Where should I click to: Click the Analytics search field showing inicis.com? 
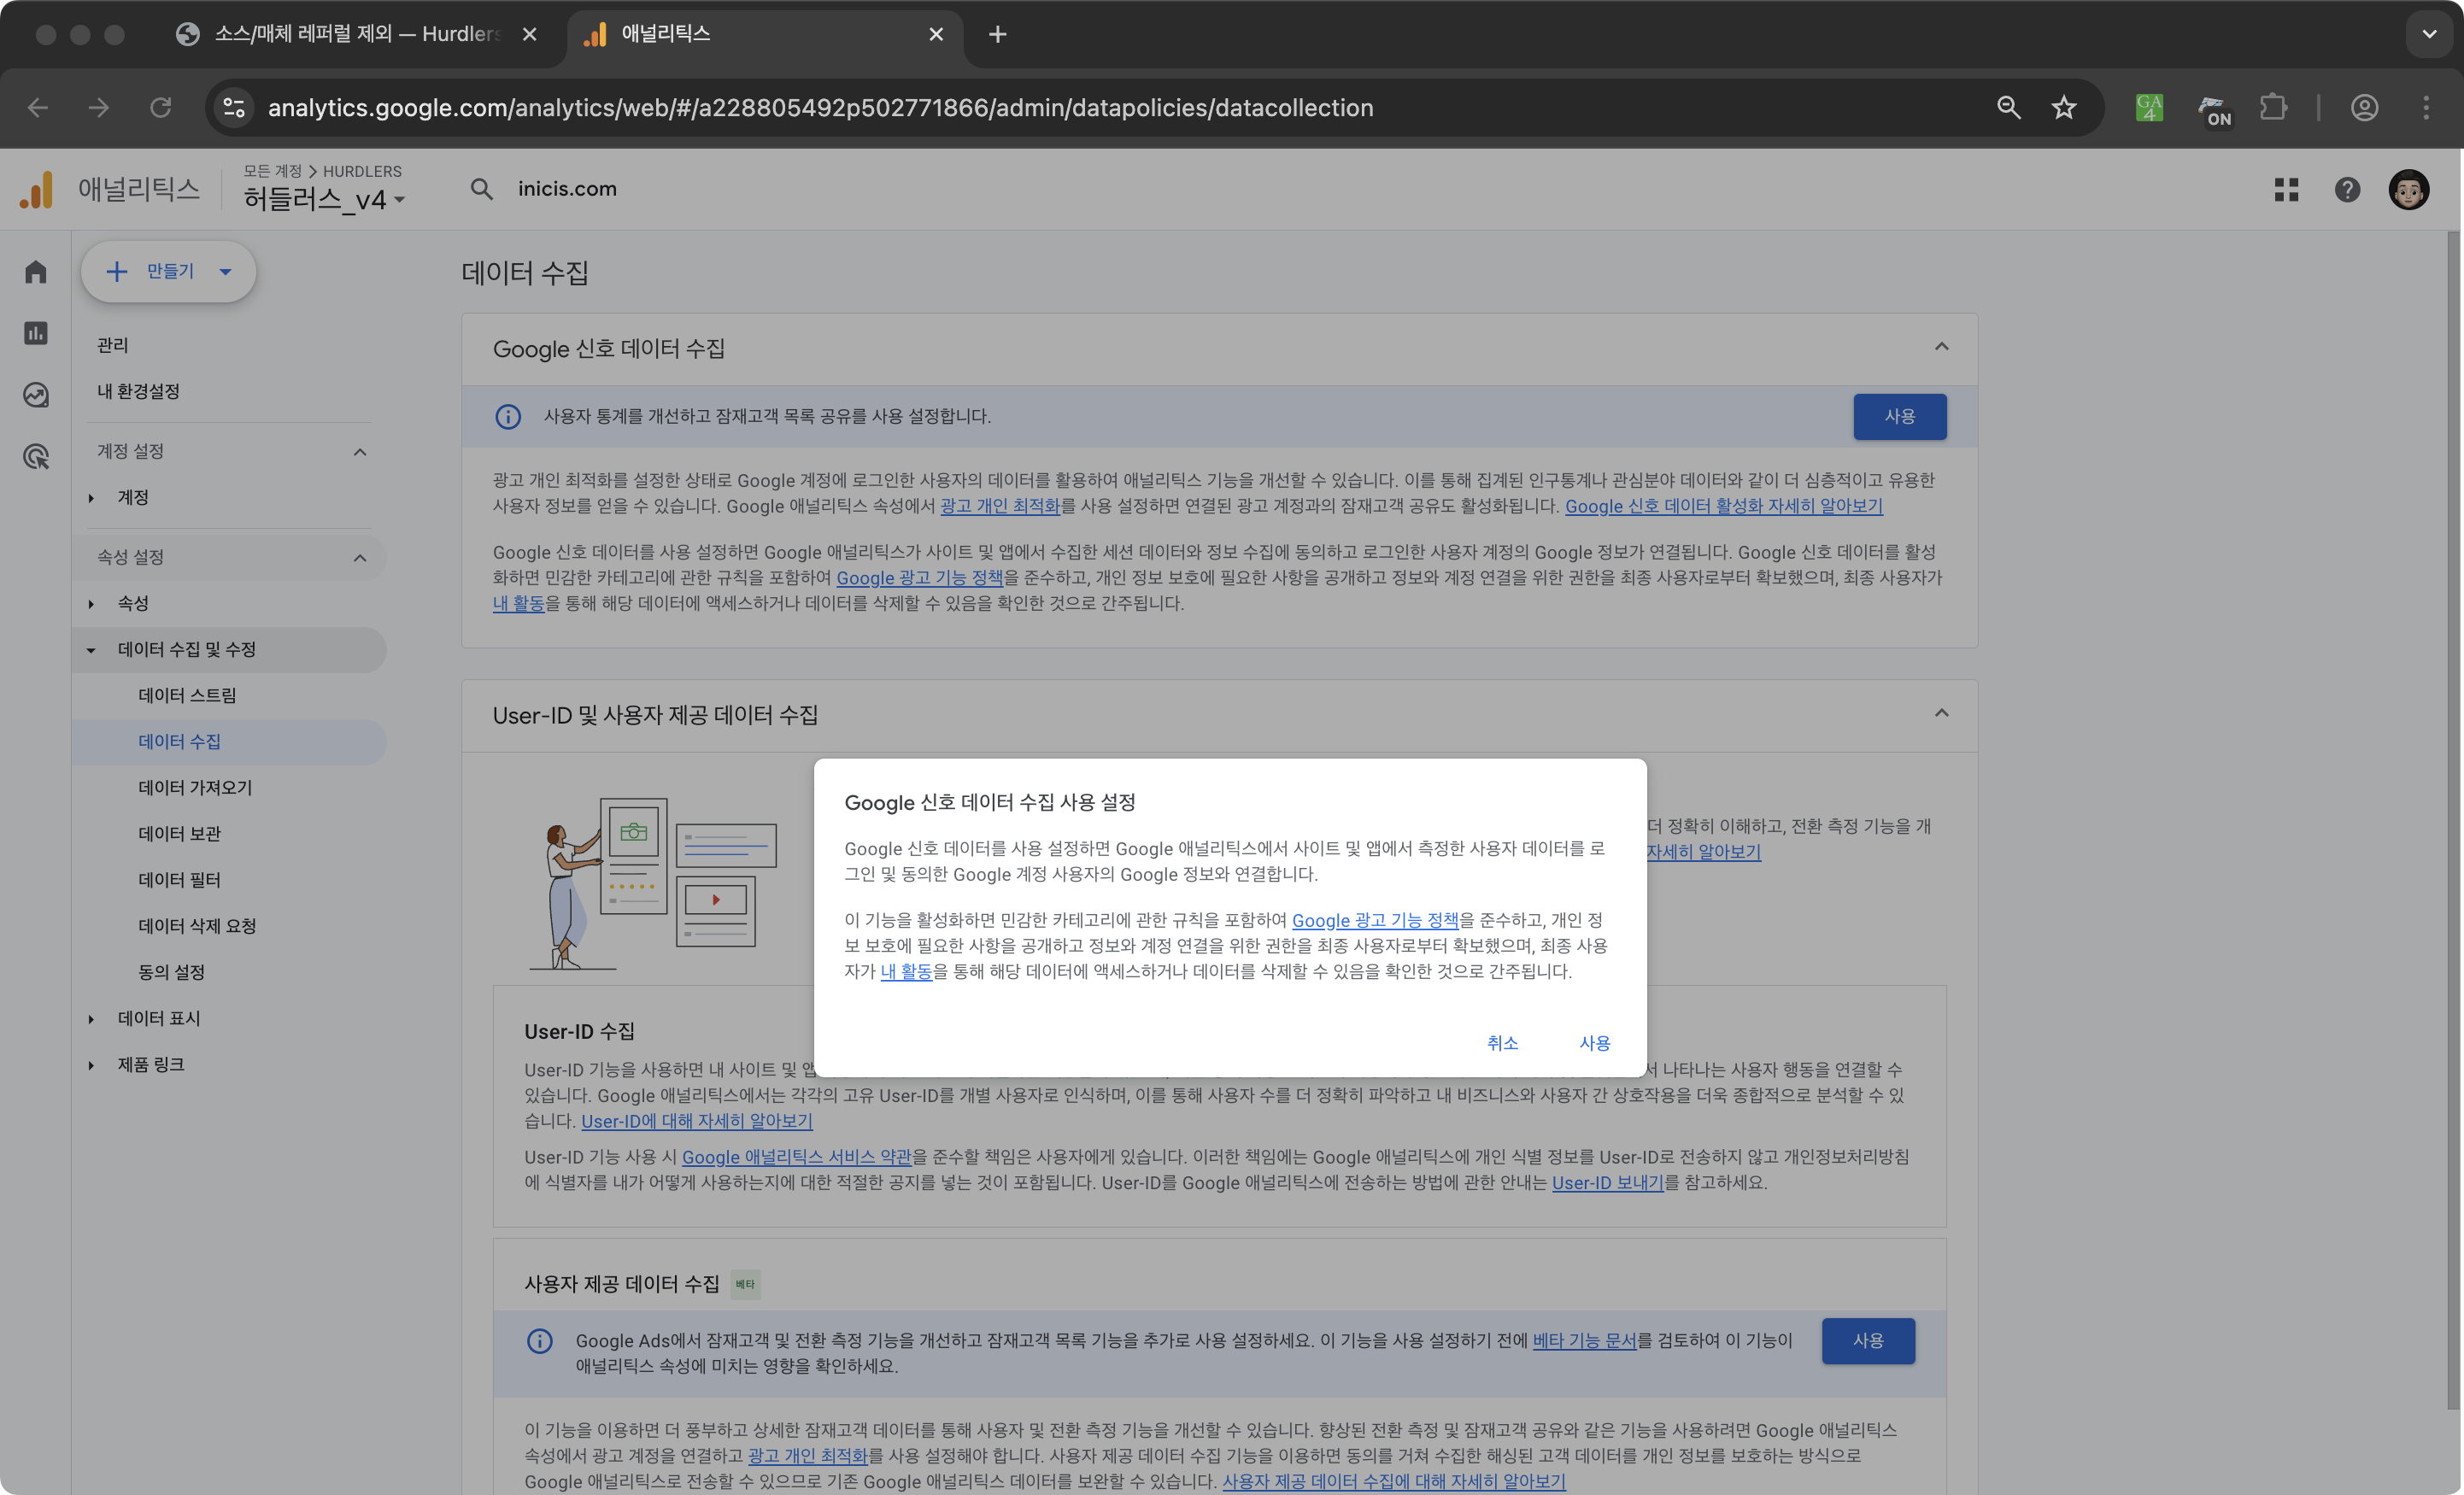[567, 189]
